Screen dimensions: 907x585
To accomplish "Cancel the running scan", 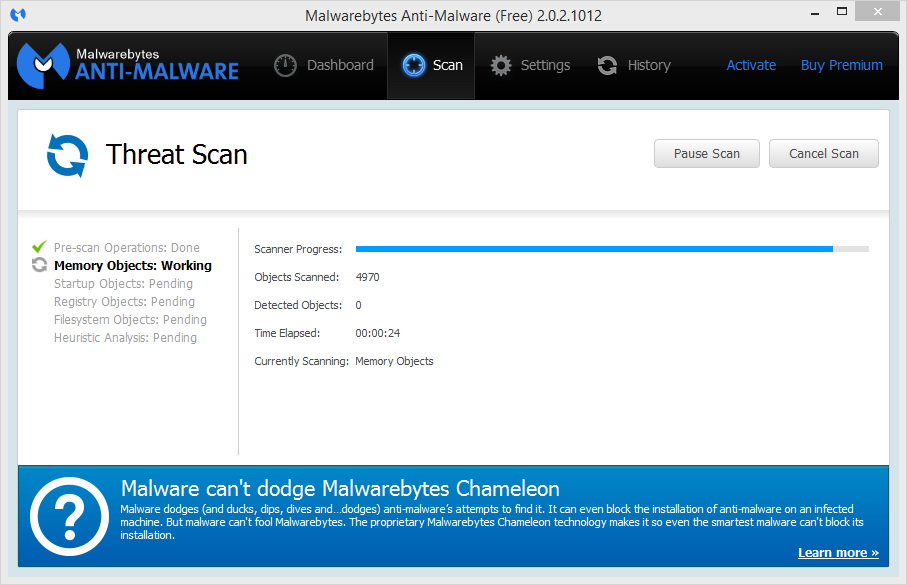I will pos(824,153).
